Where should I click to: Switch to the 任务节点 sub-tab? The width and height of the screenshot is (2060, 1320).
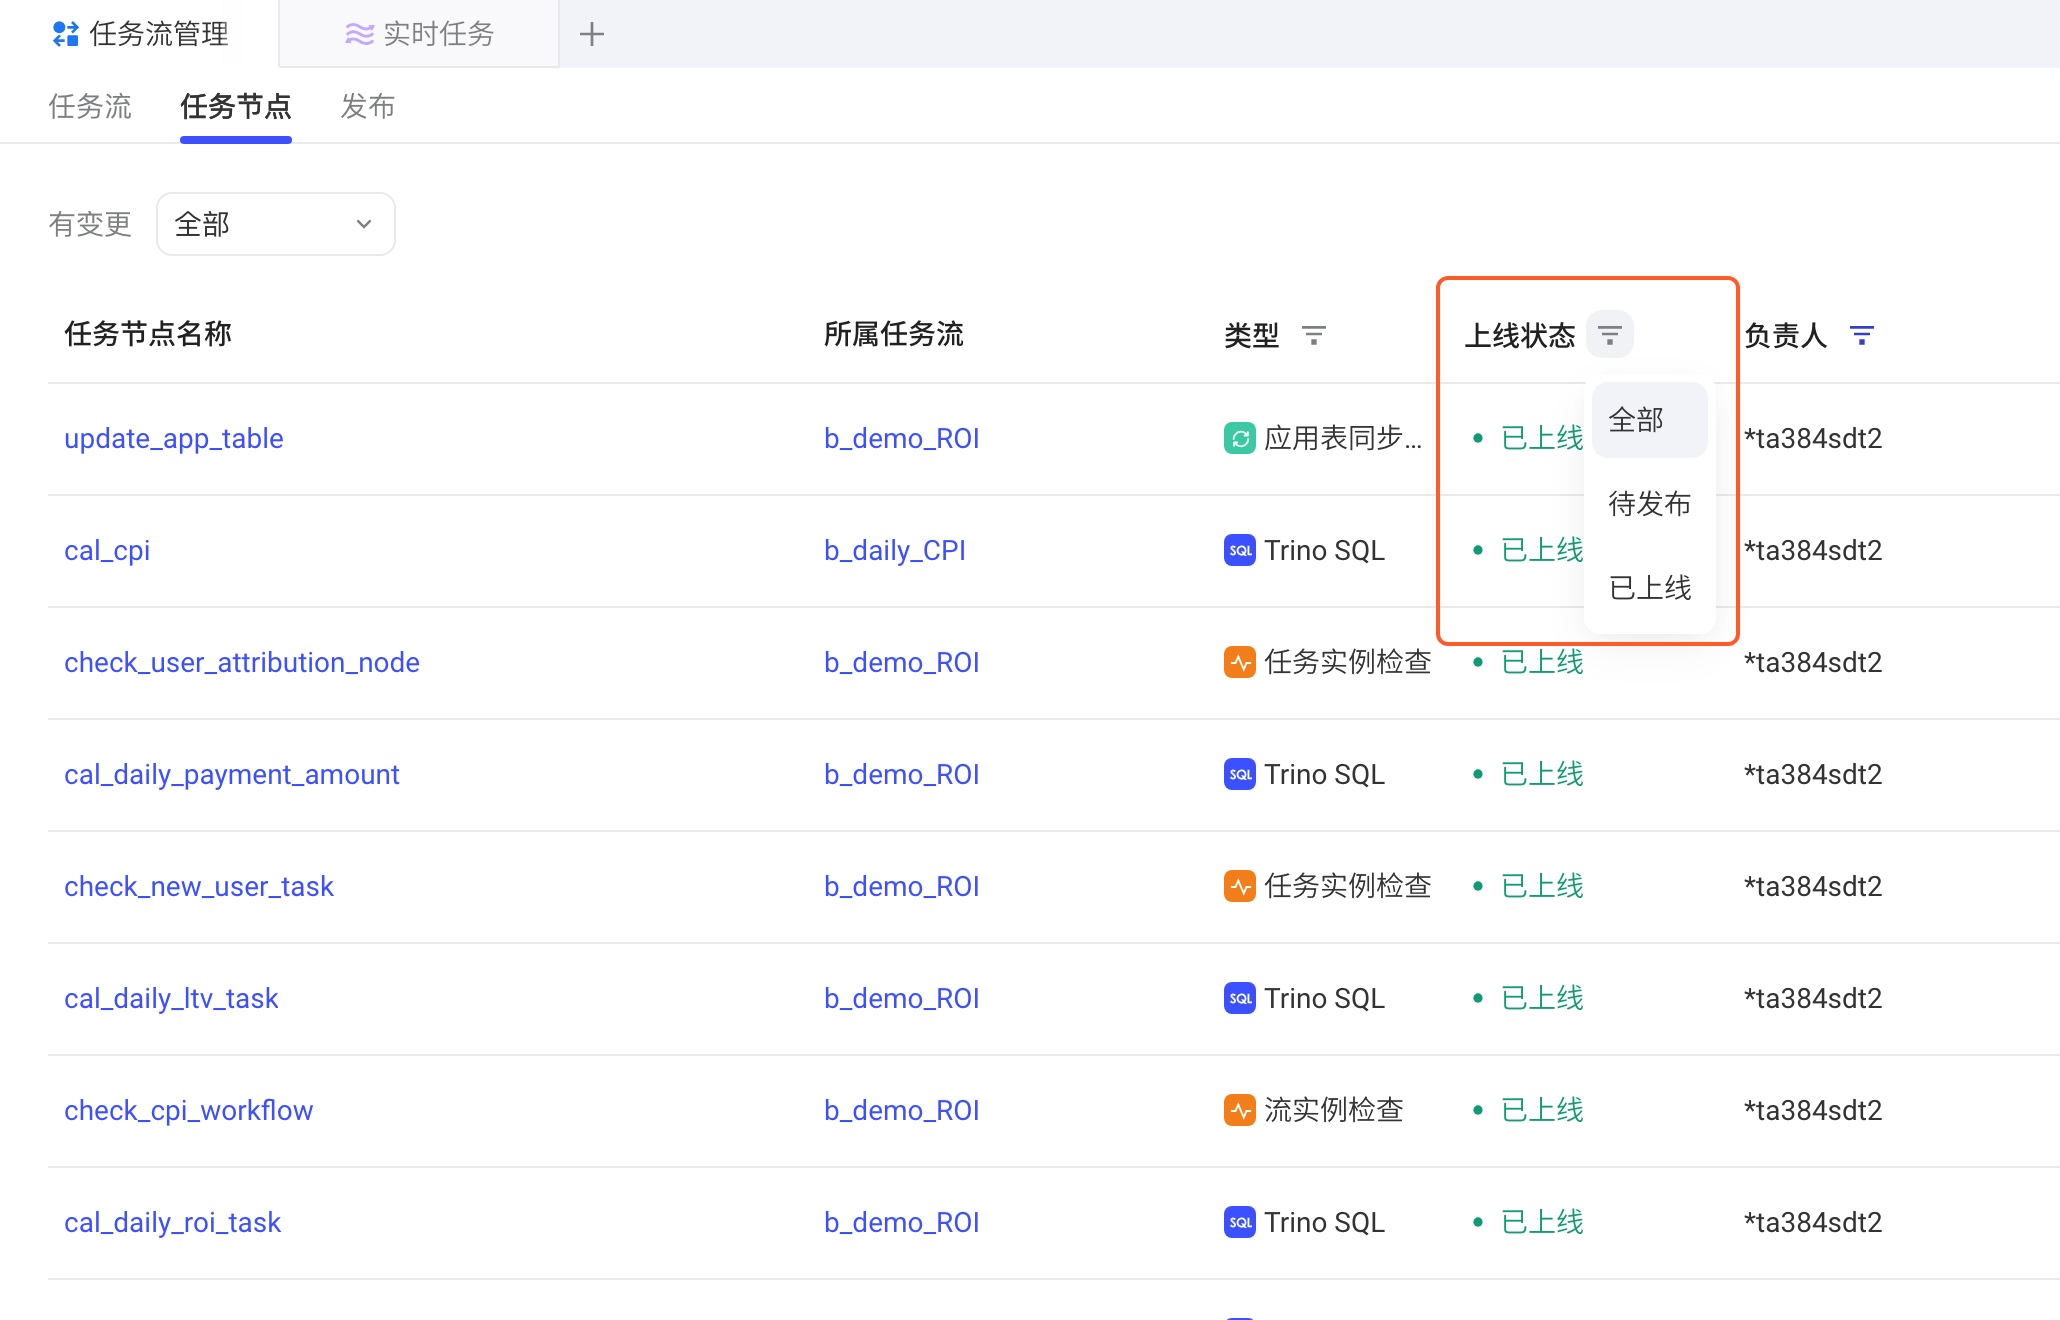coord(236,106)
